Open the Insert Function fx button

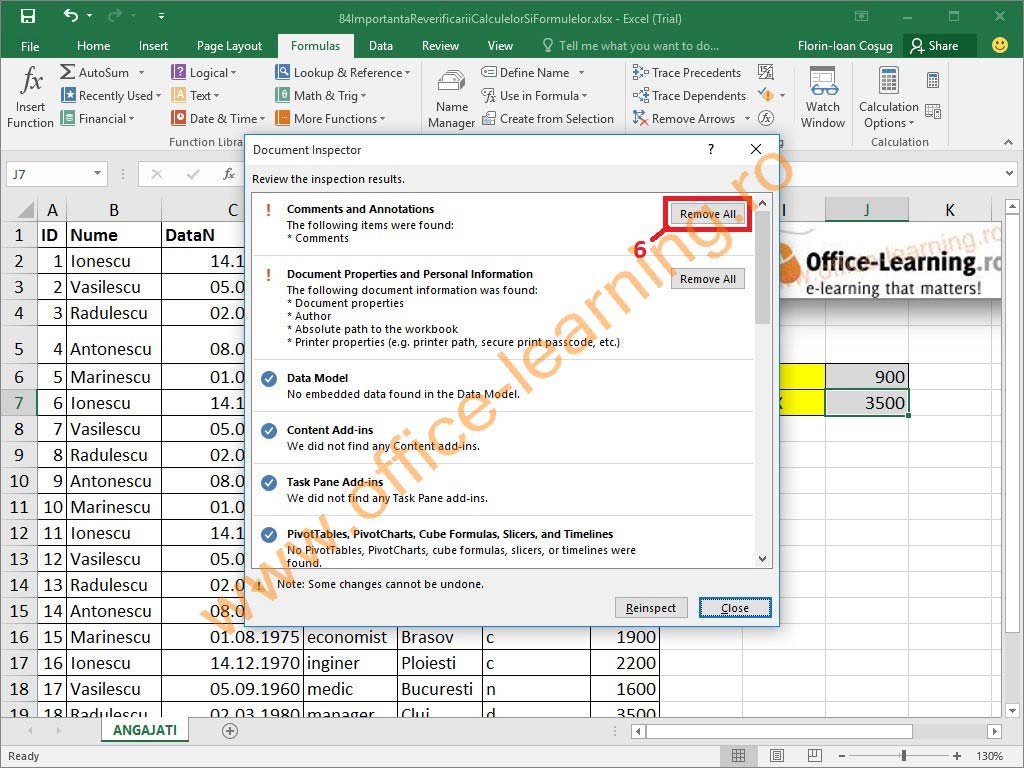[31, 96]
